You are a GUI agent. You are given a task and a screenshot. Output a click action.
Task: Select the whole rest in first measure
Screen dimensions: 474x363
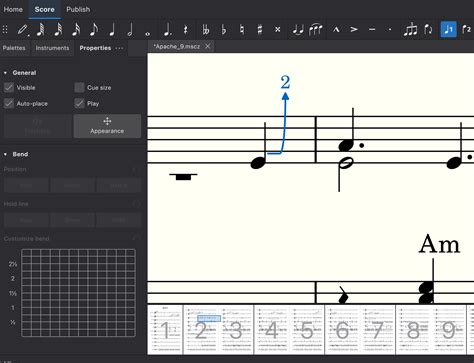tap(183, 177)
